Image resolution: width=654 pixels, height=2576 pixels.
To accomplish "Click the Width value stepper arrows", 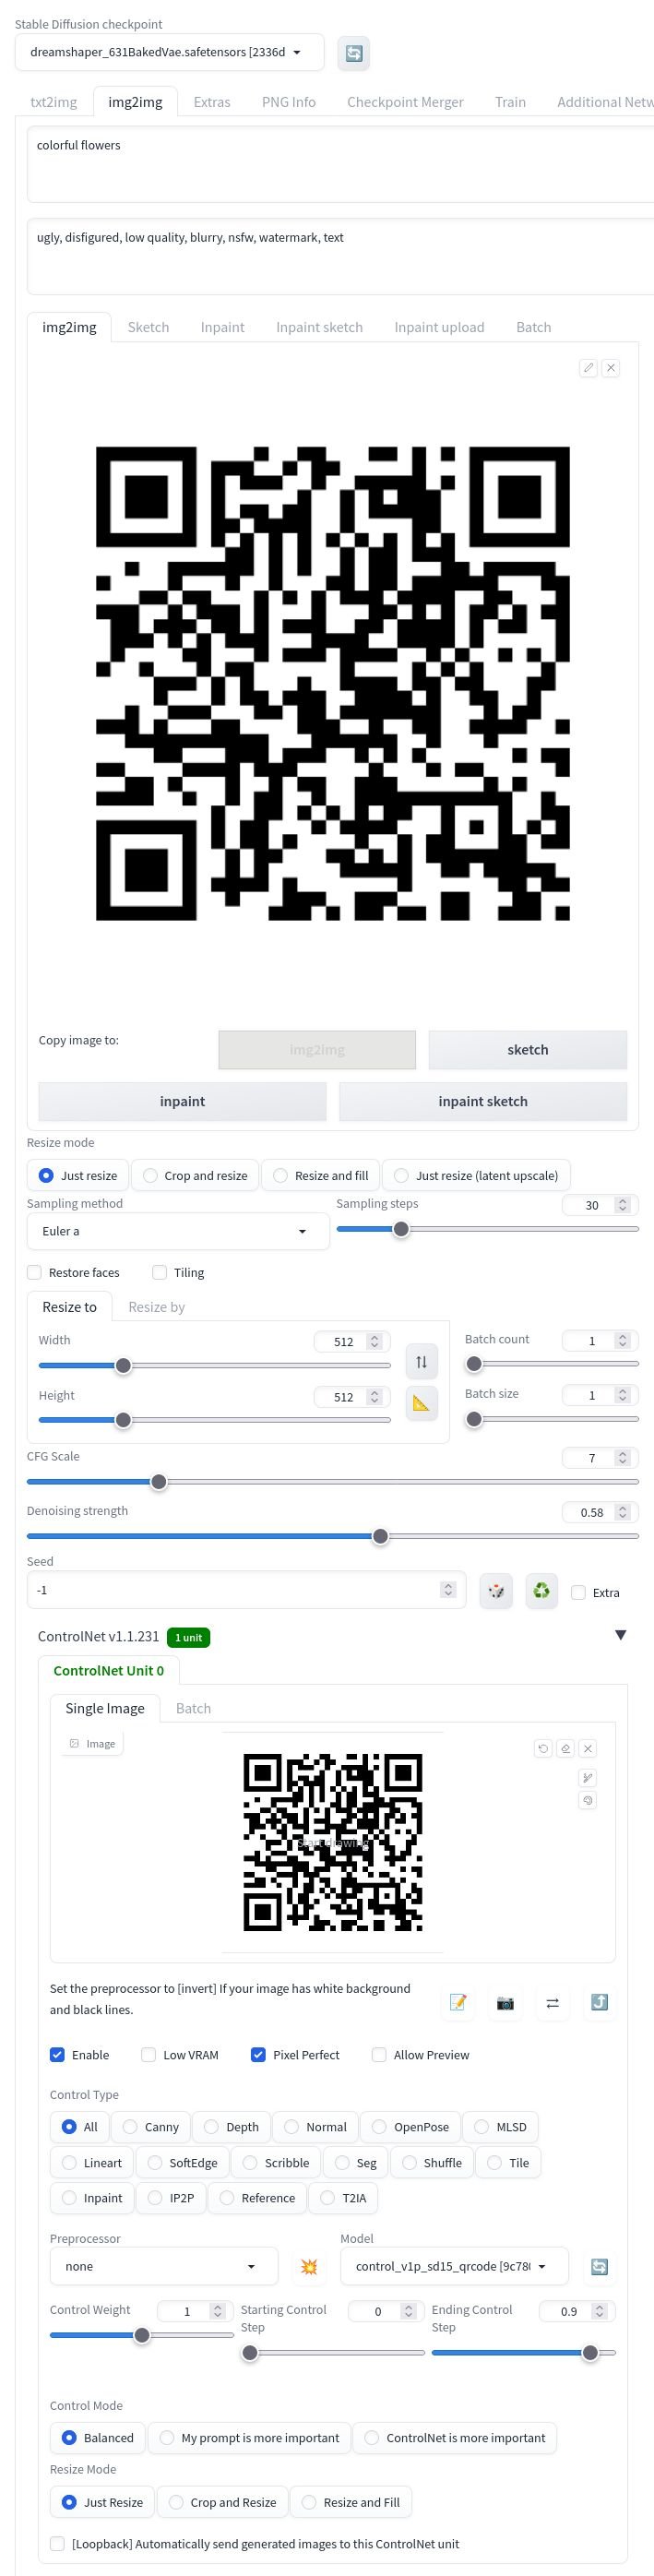I will point(374,1341).
